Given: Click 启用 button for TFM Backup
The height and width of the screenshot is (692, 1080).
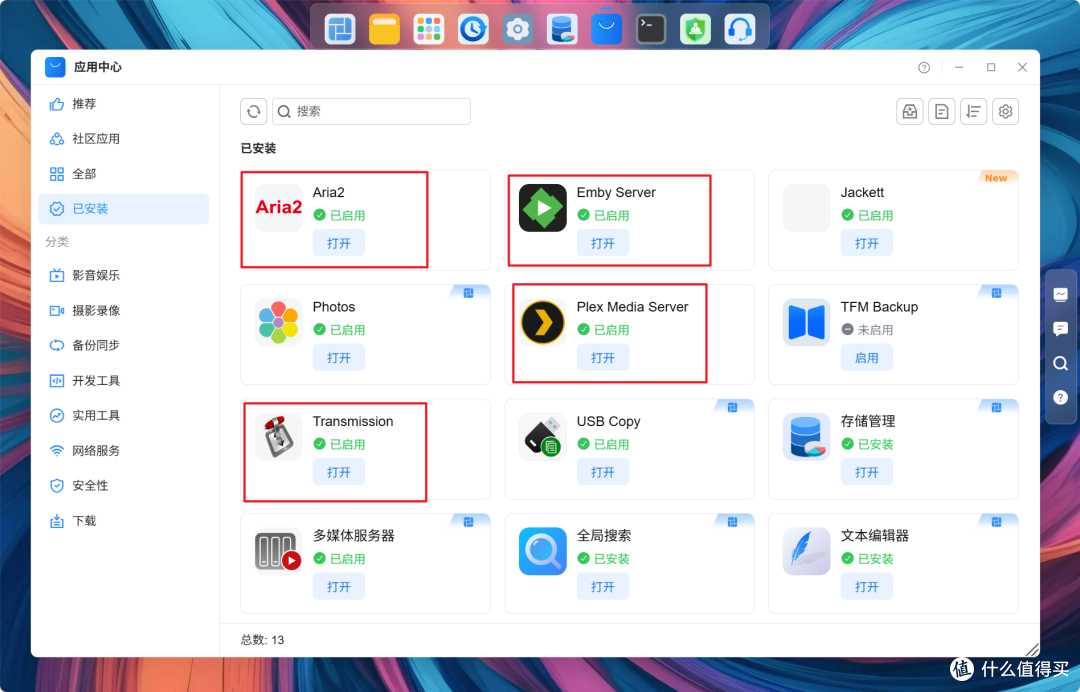Looking at the screenshot, I should click(x=866, y=358).
